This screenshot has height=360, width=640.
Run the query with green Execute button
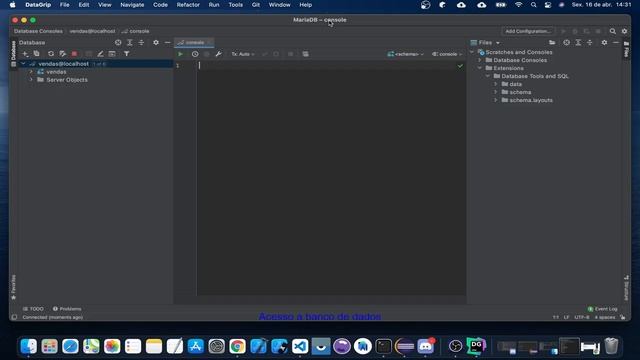[180, 54]
